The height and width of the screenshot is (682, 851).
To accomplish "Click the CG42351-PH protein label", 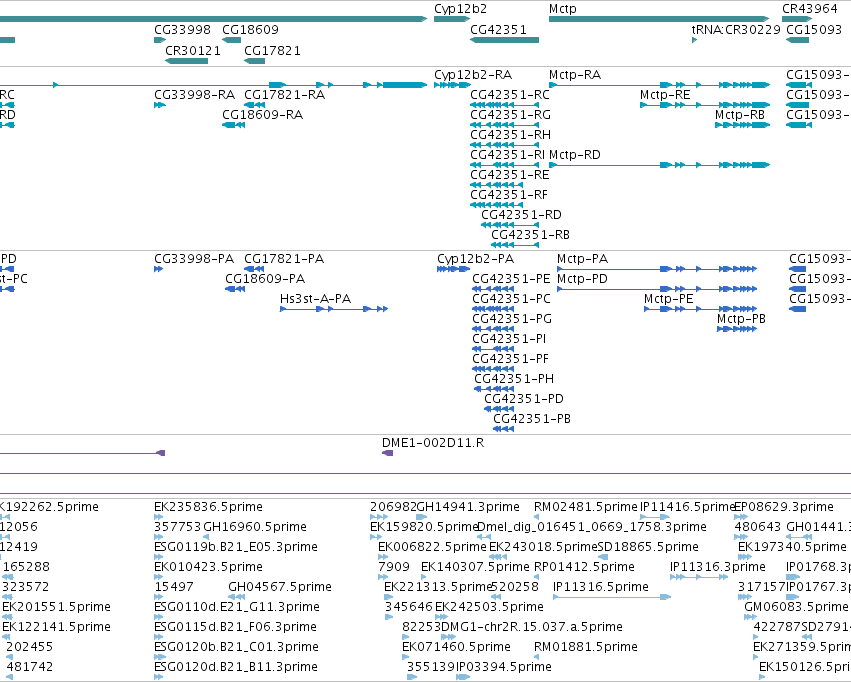I will pos(514,380).
